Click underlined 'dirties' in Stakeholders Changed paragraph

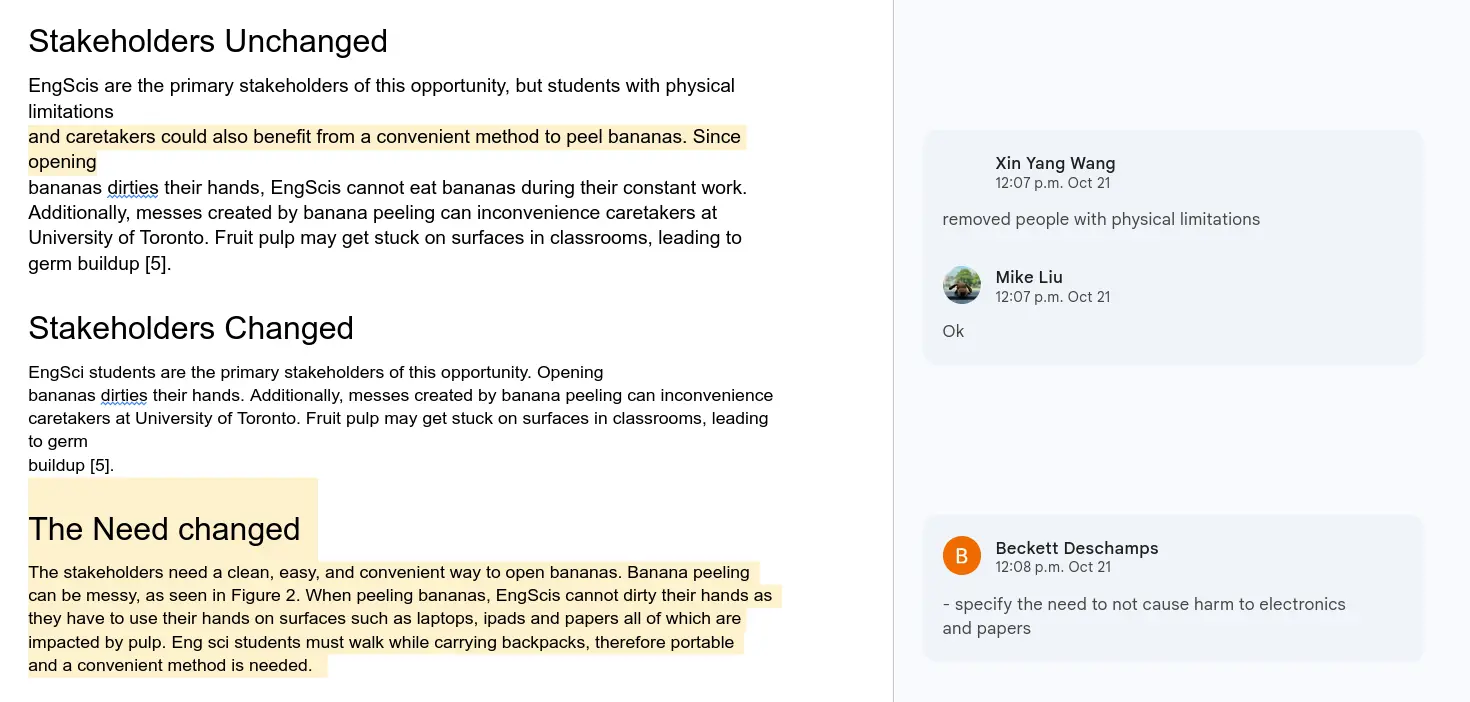(x=122, y=395)
